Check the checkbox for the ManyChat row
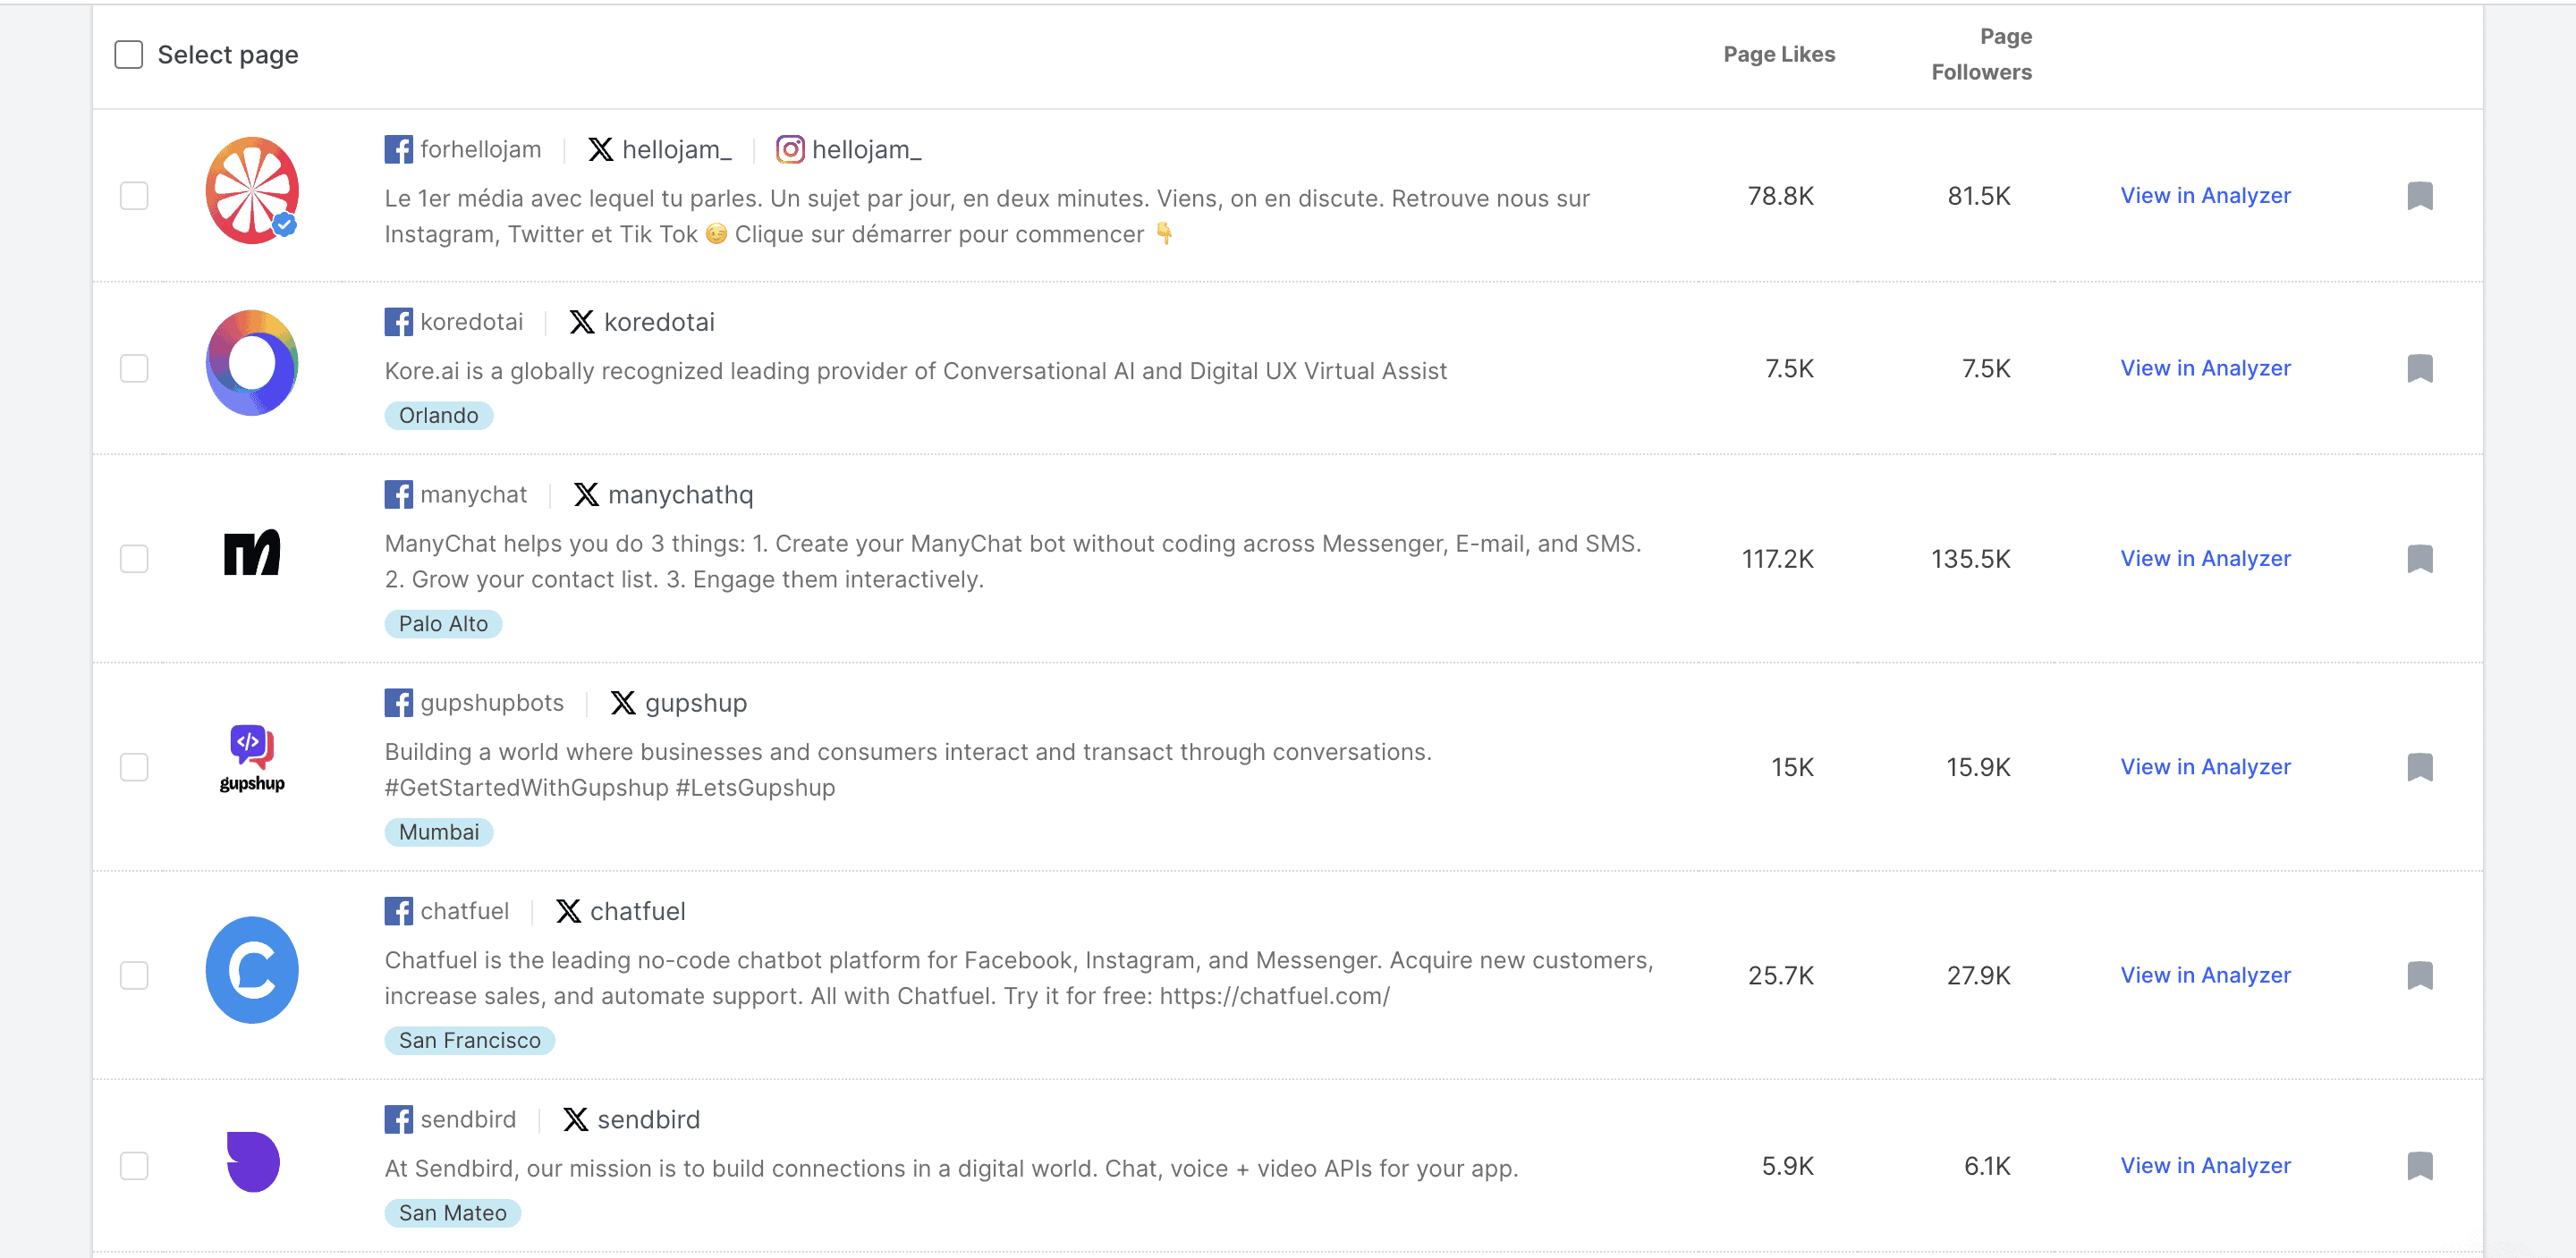Image resolution: width=2576 pixels, height=1258 pixels. (133, 558)
